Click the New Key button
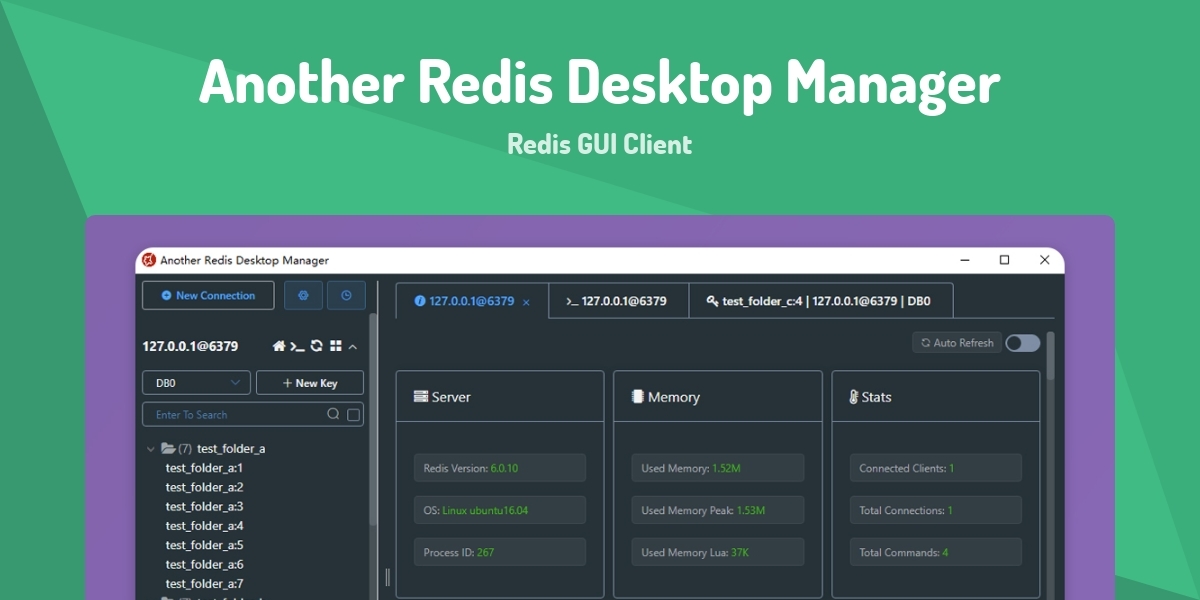Screen dimensions: 1200x600 (310, 383)
